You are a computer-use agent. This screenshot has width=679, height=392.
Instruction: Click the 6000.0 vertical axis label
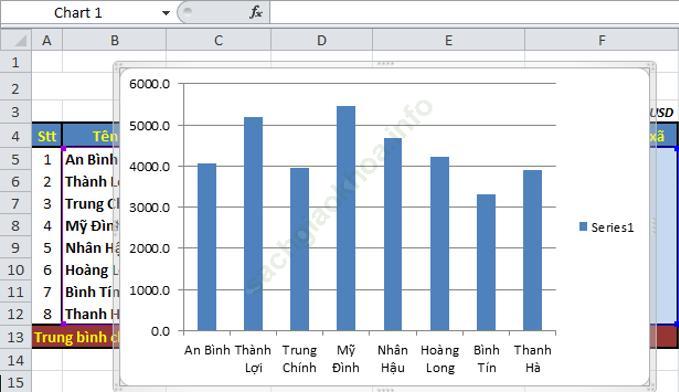(x=149, y=84)
